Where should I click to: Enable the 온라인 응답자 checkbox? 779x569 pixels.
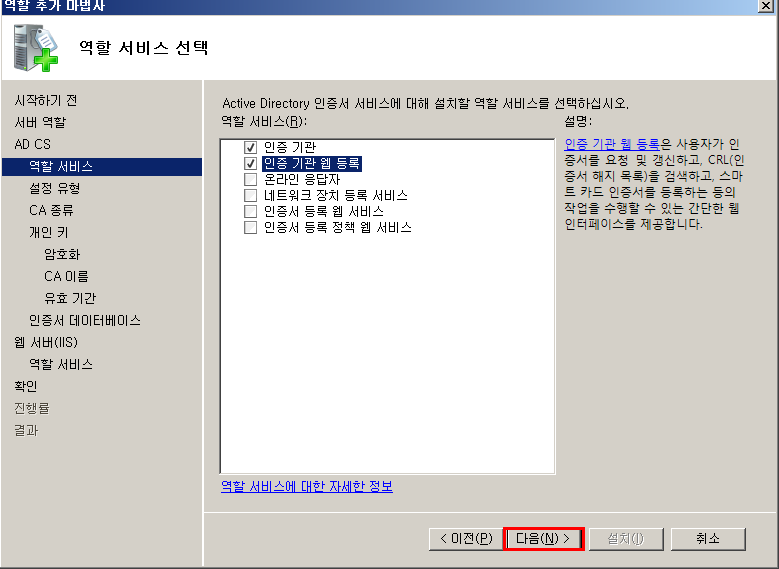(250, 179)
